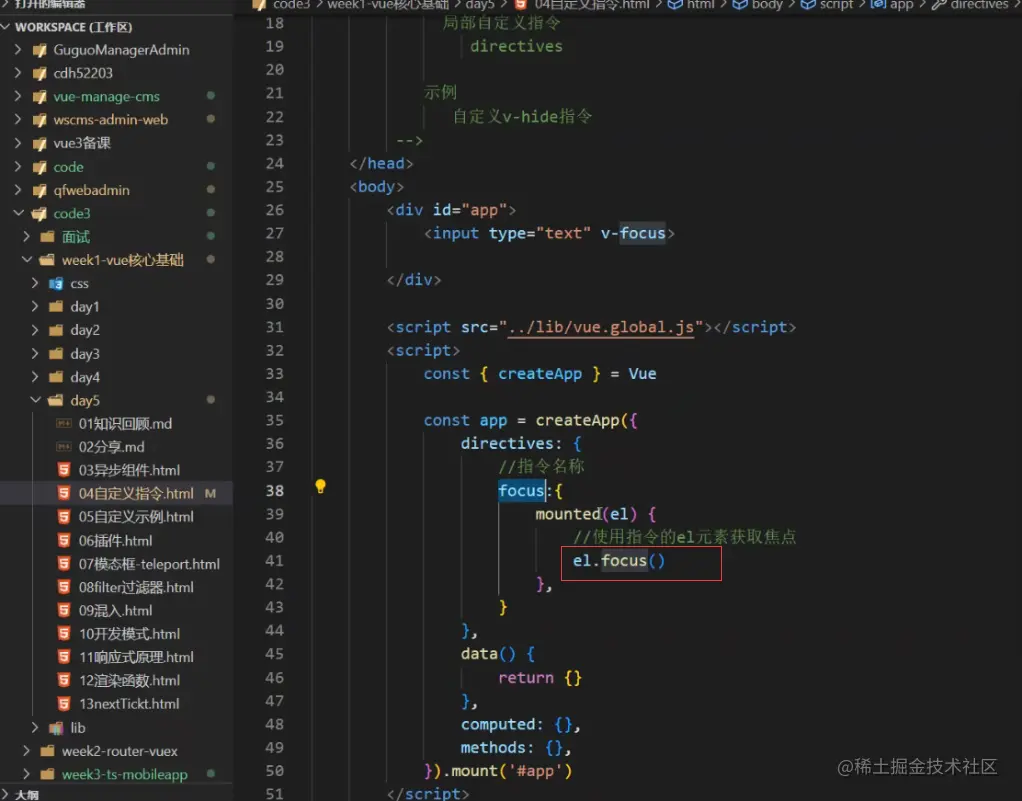Click the css folder icon

point(56,284)
